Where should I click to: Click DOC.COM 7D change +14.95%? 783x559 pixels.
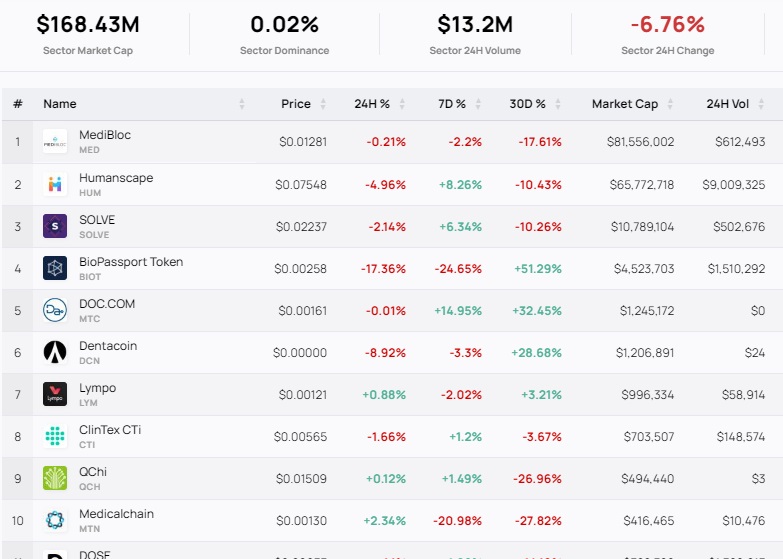tap(458, 311)
